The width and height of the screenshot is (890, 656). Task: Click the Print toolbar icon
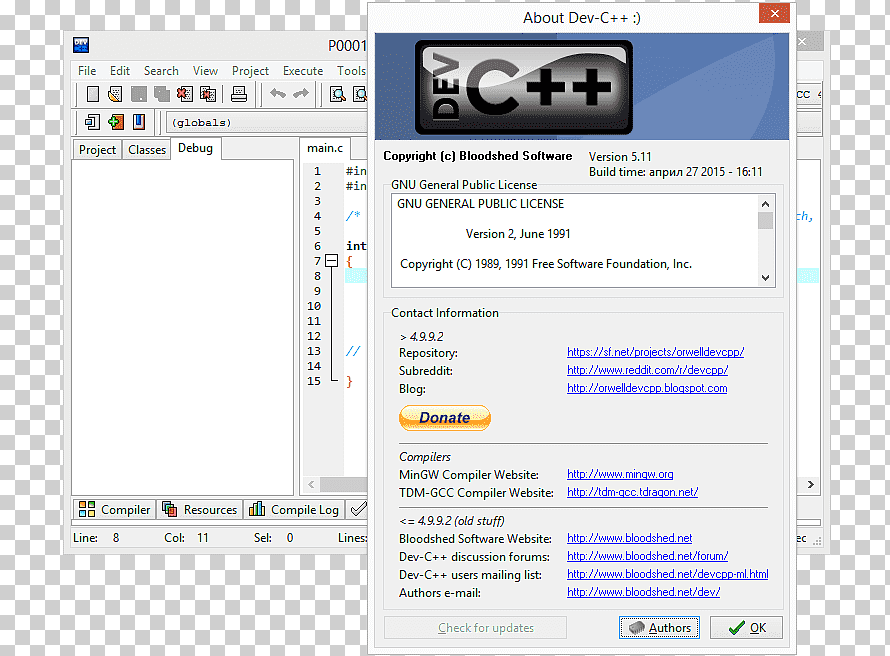pos(239,94)
